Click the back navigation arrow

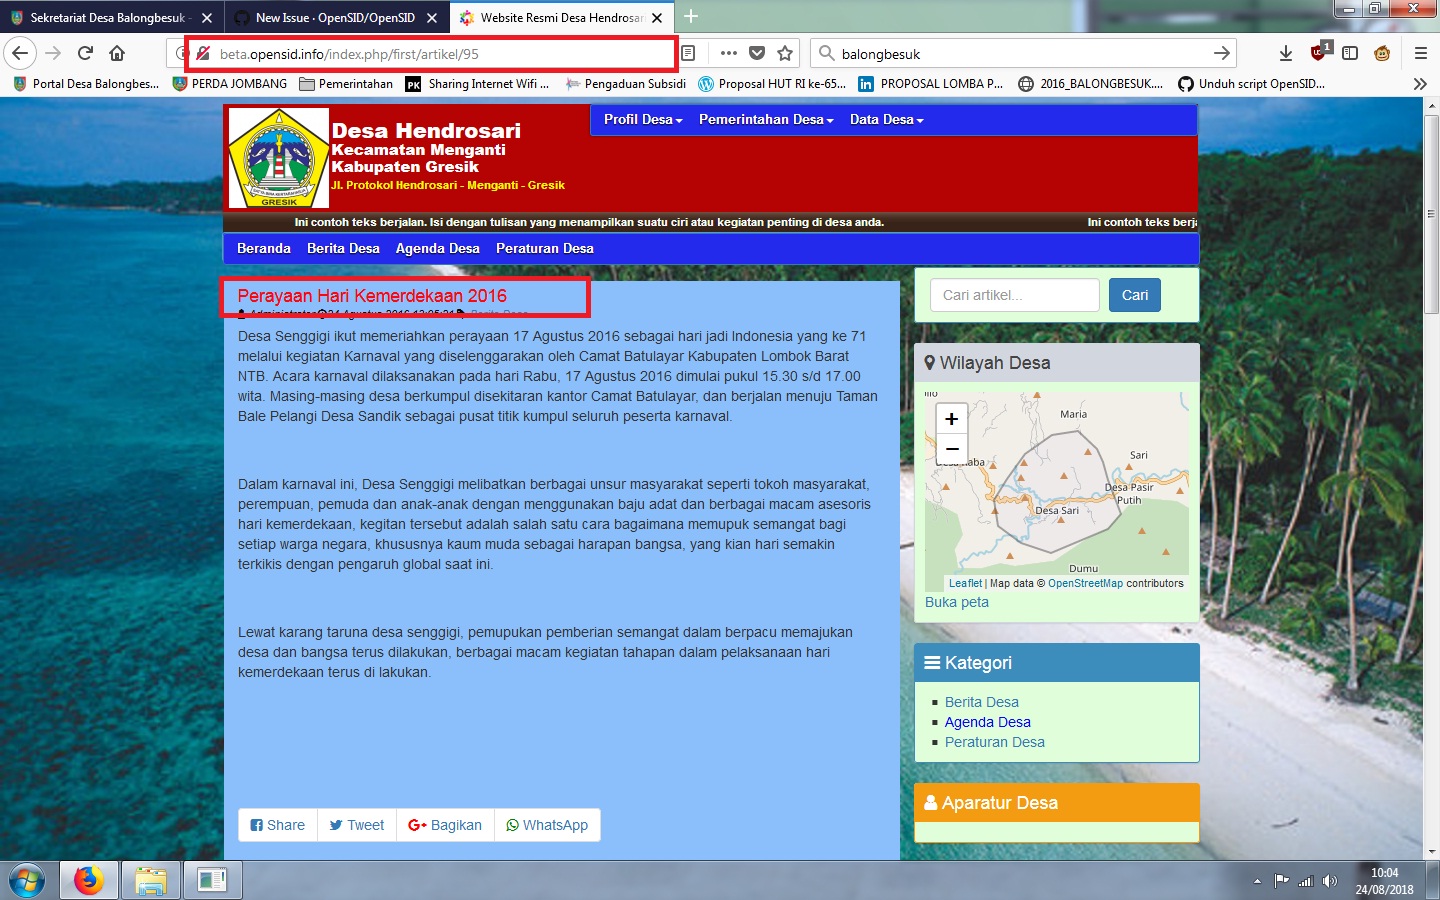(x=20, y=53)
